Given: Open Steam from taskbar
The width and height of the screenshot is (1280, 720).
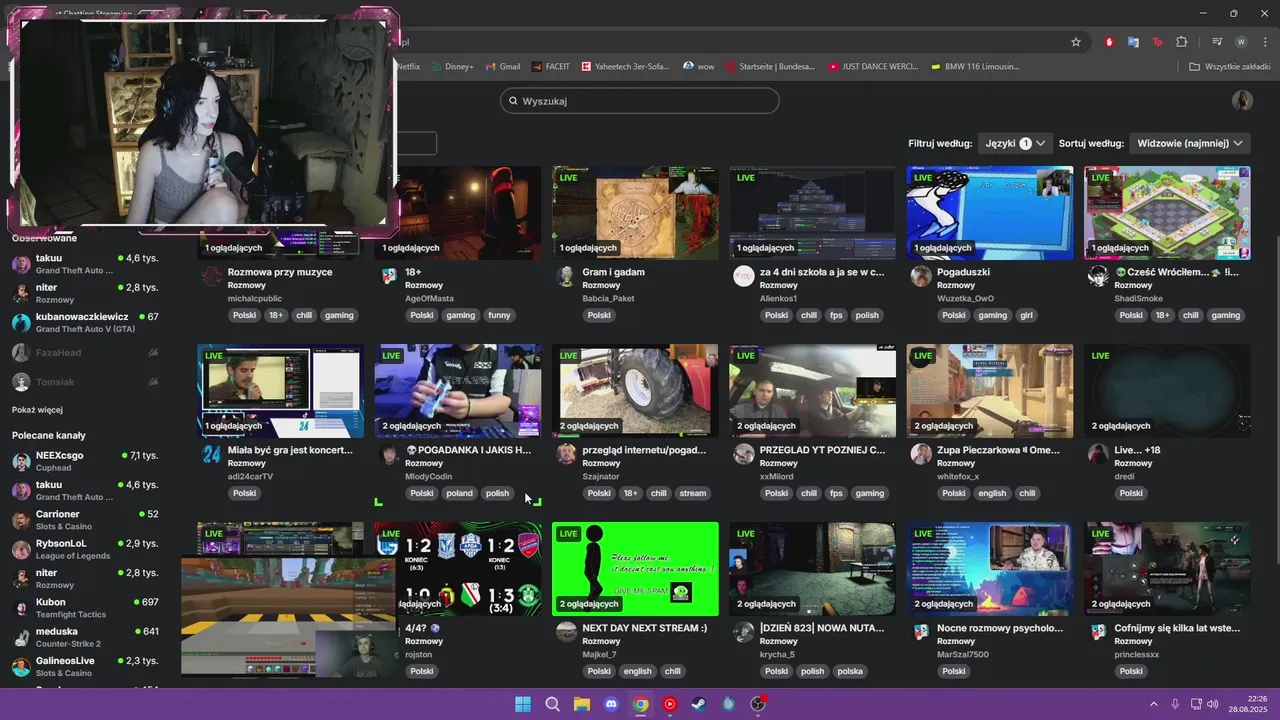Looking at the screenshot, I should (x=699, y=704).
